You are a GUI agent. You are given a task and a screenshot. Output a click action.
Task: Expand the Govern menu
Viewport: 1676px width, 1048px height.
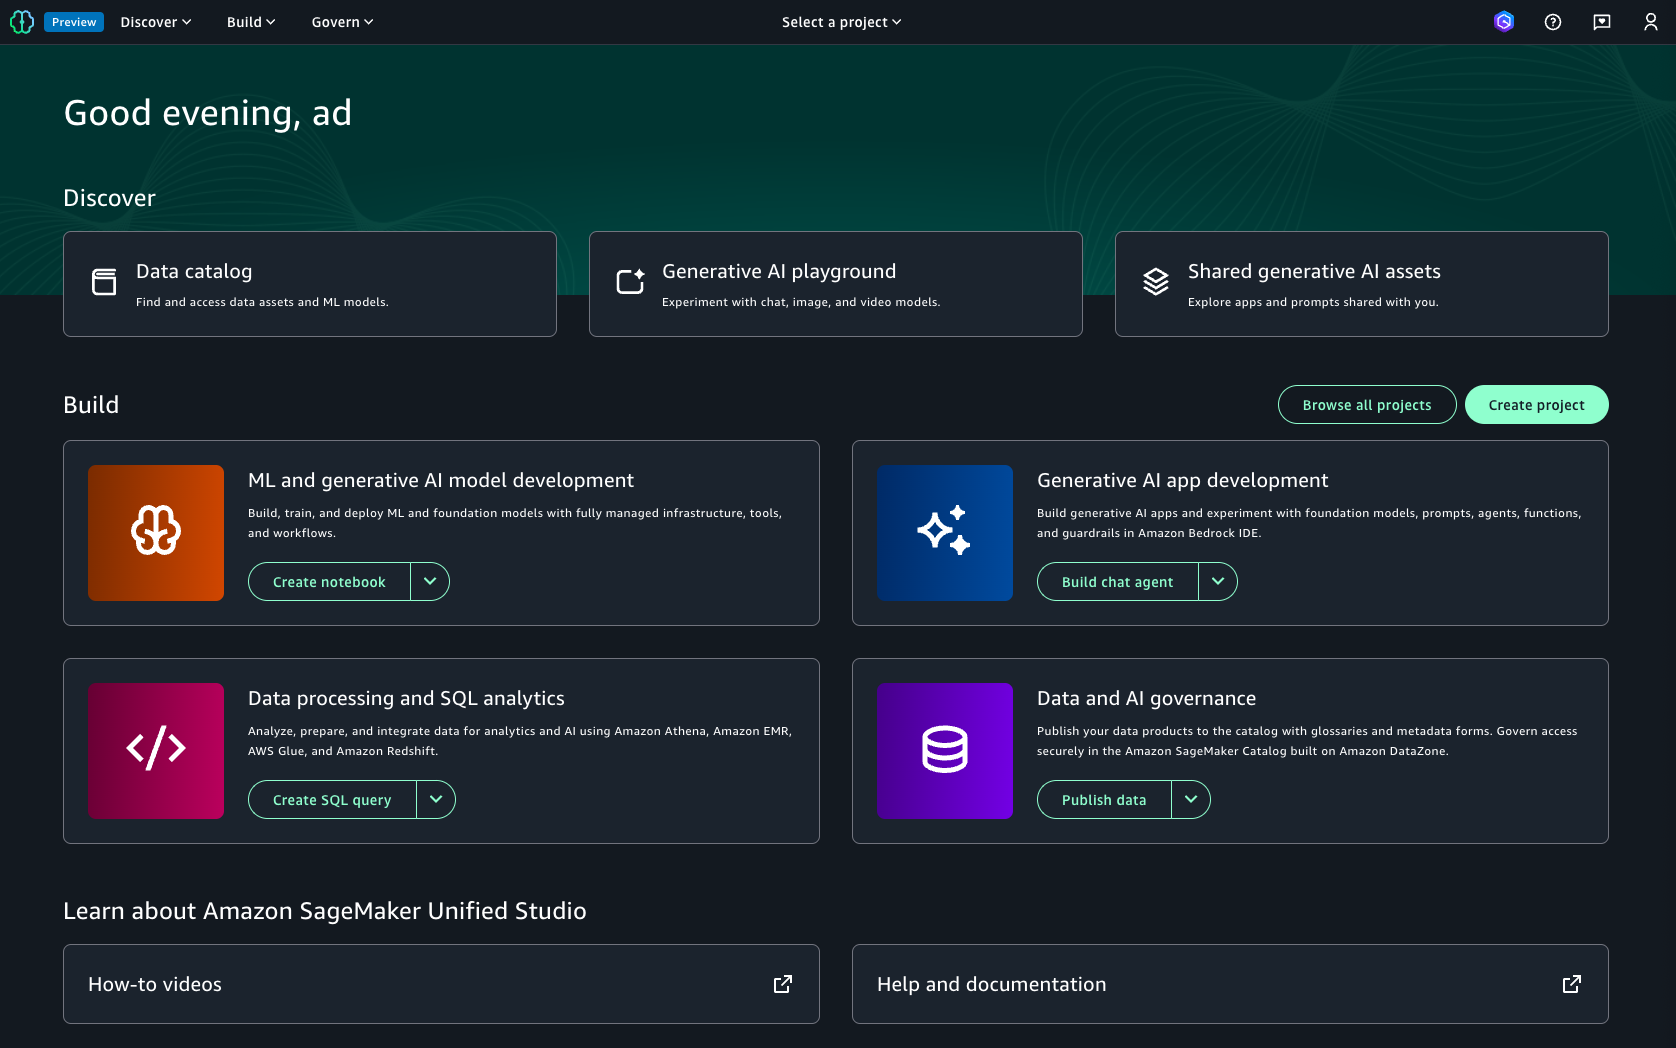point(342,22)
